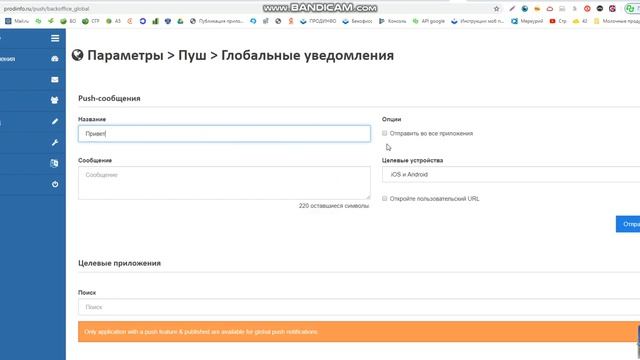
Task: Toggle the hamburger menu in sidebar
Action: (55, 38)
